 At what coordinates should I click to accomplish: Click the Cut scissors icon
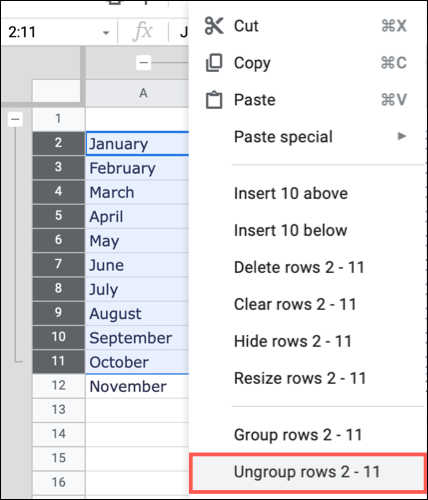tap(214, 26)
